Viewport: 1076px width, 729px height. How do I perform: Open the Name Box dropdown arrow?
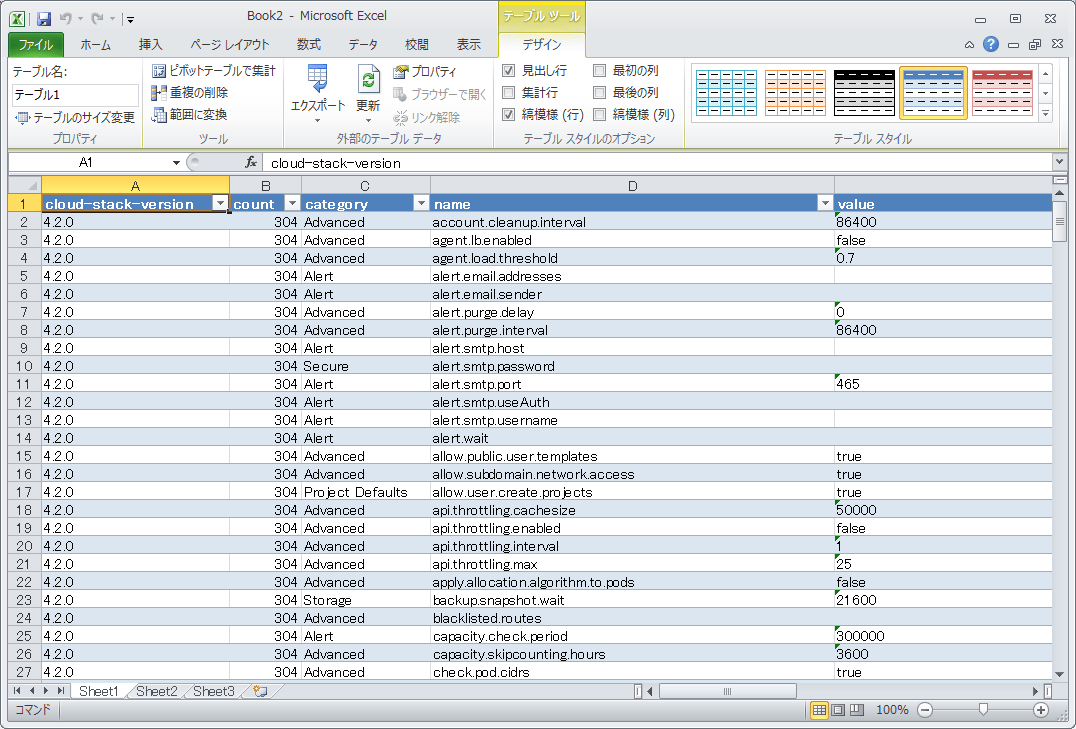click(176, 163)
